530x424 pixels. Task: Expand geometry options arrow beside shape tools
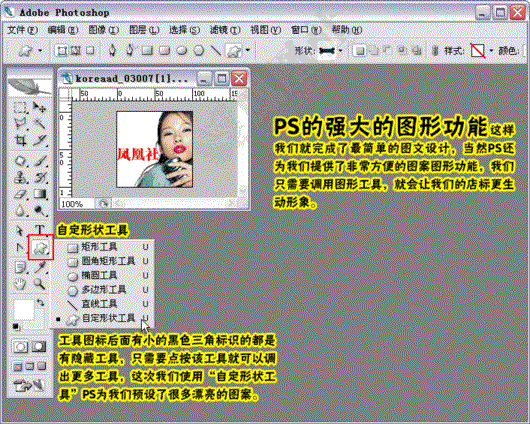(248, 50)
